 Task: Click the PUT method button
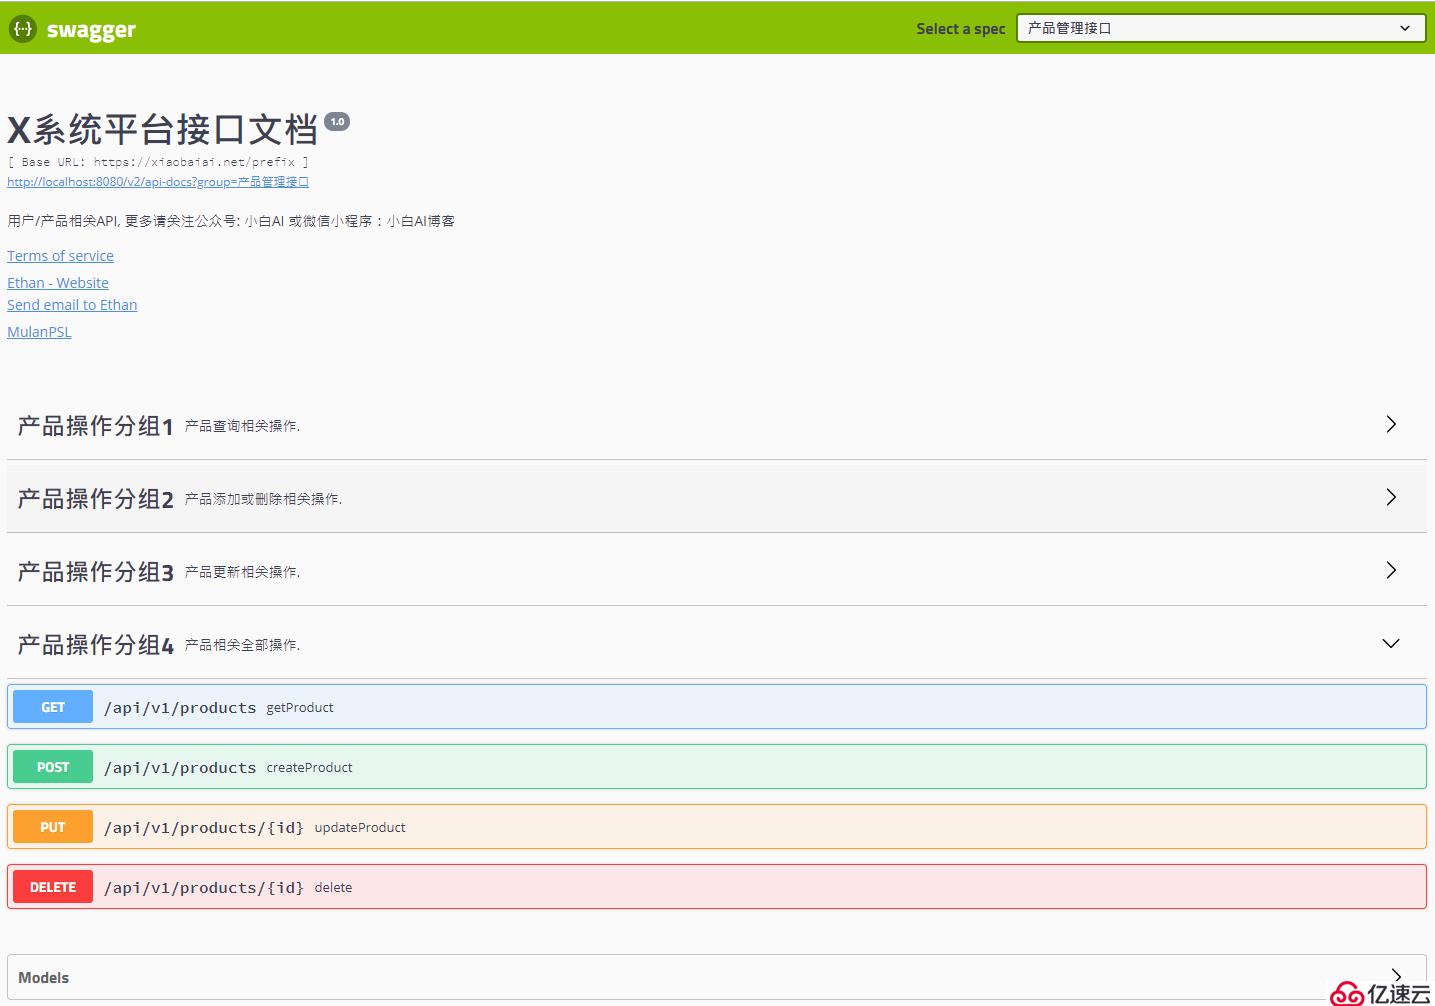pos(53,827)
